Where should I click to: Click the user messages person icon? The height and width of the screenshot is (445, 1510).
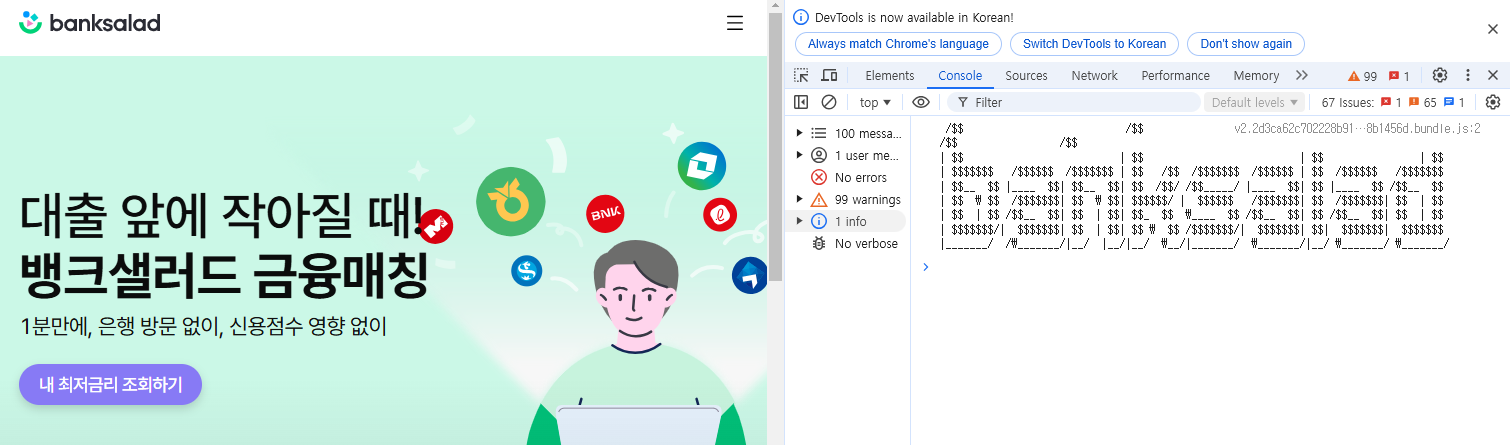click(818, 155)
